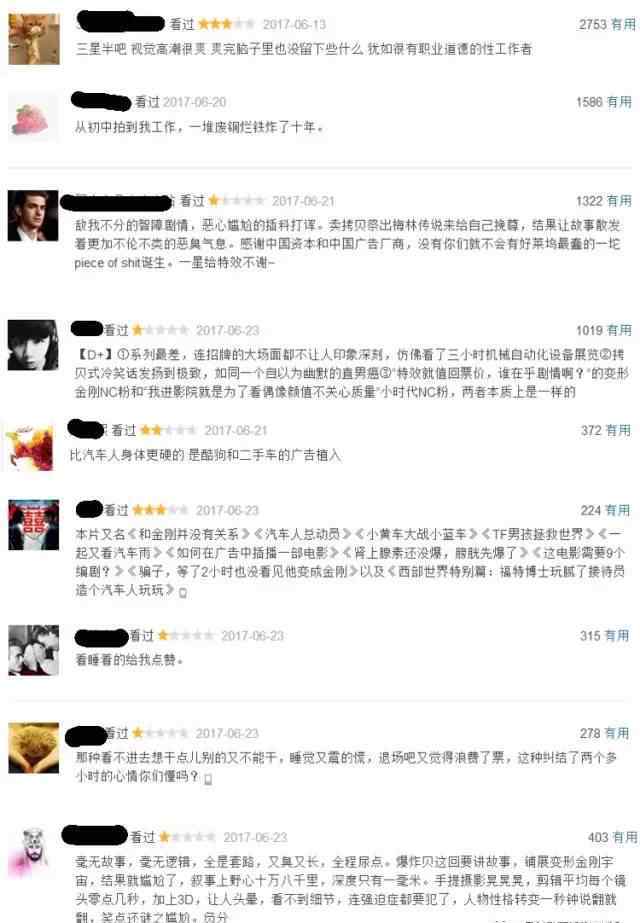Viewport: 640px width, 923px height.
Task: Mark the 2753-vote review as 有用
Action: coord(624,24)
